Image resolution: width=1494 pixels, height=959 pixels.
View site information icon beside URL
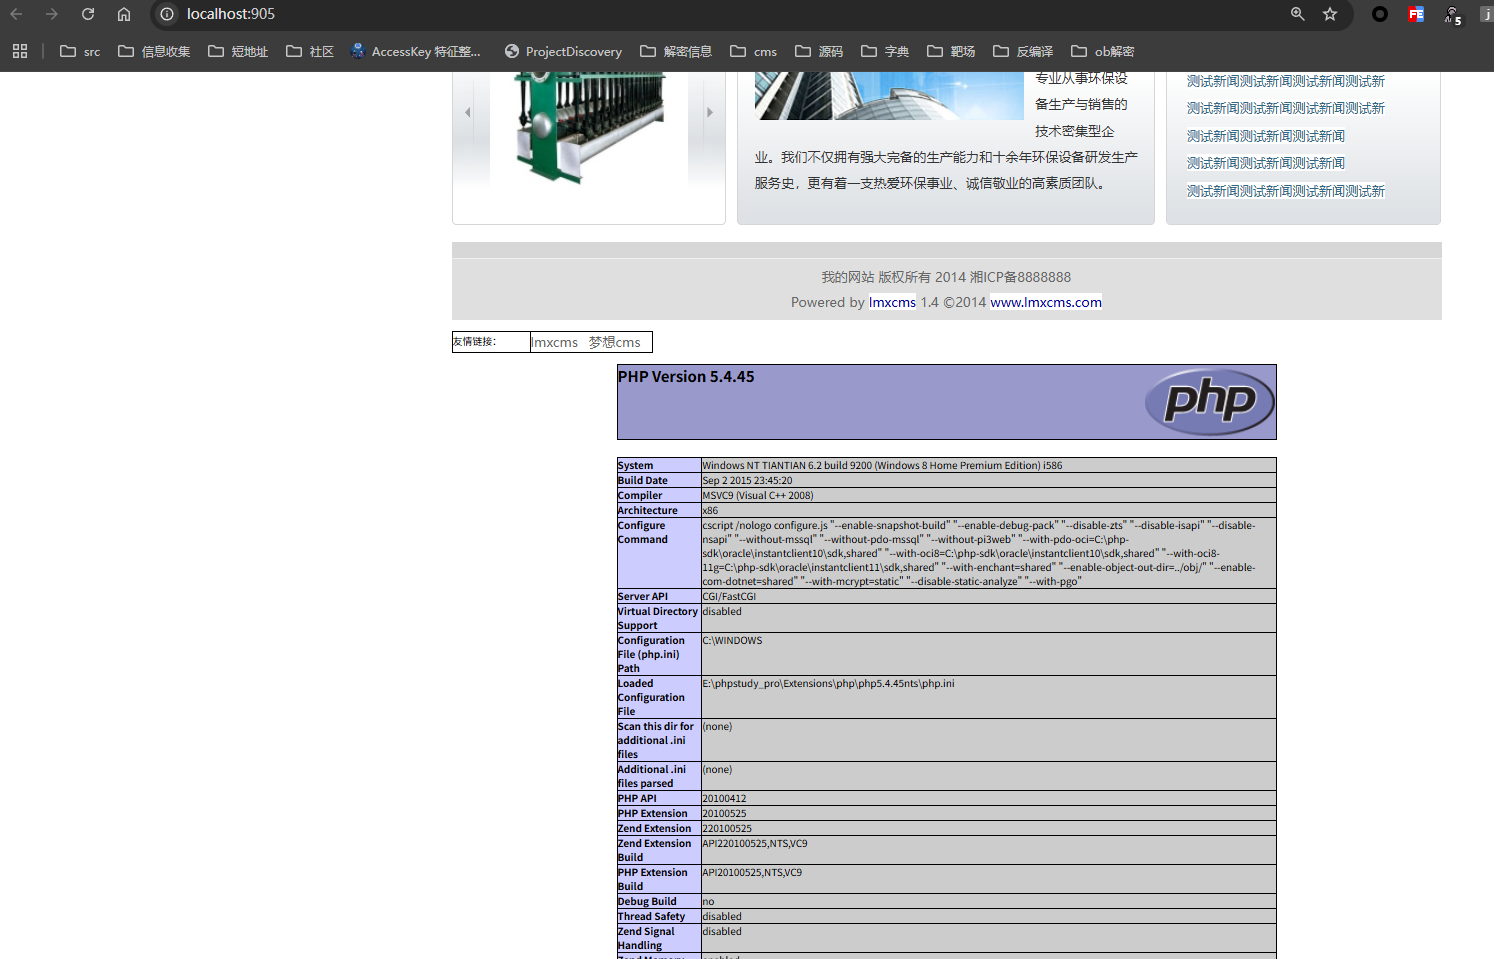(x=168, y=14)
